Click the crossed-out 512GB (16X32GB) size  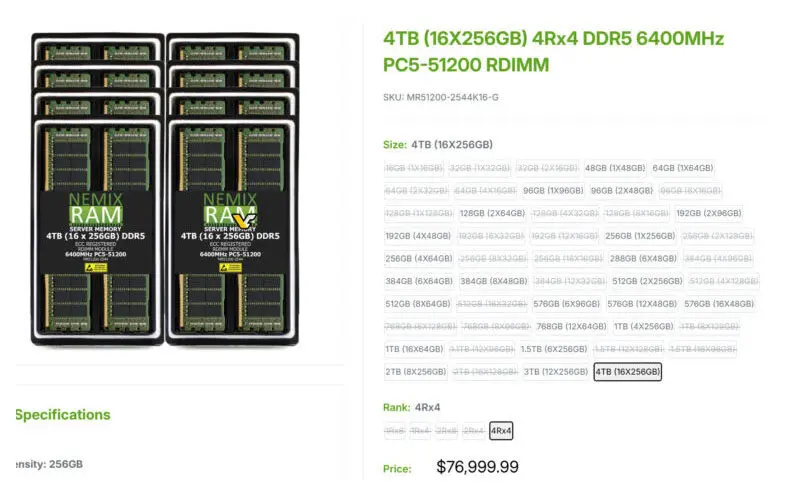(492, 304)
